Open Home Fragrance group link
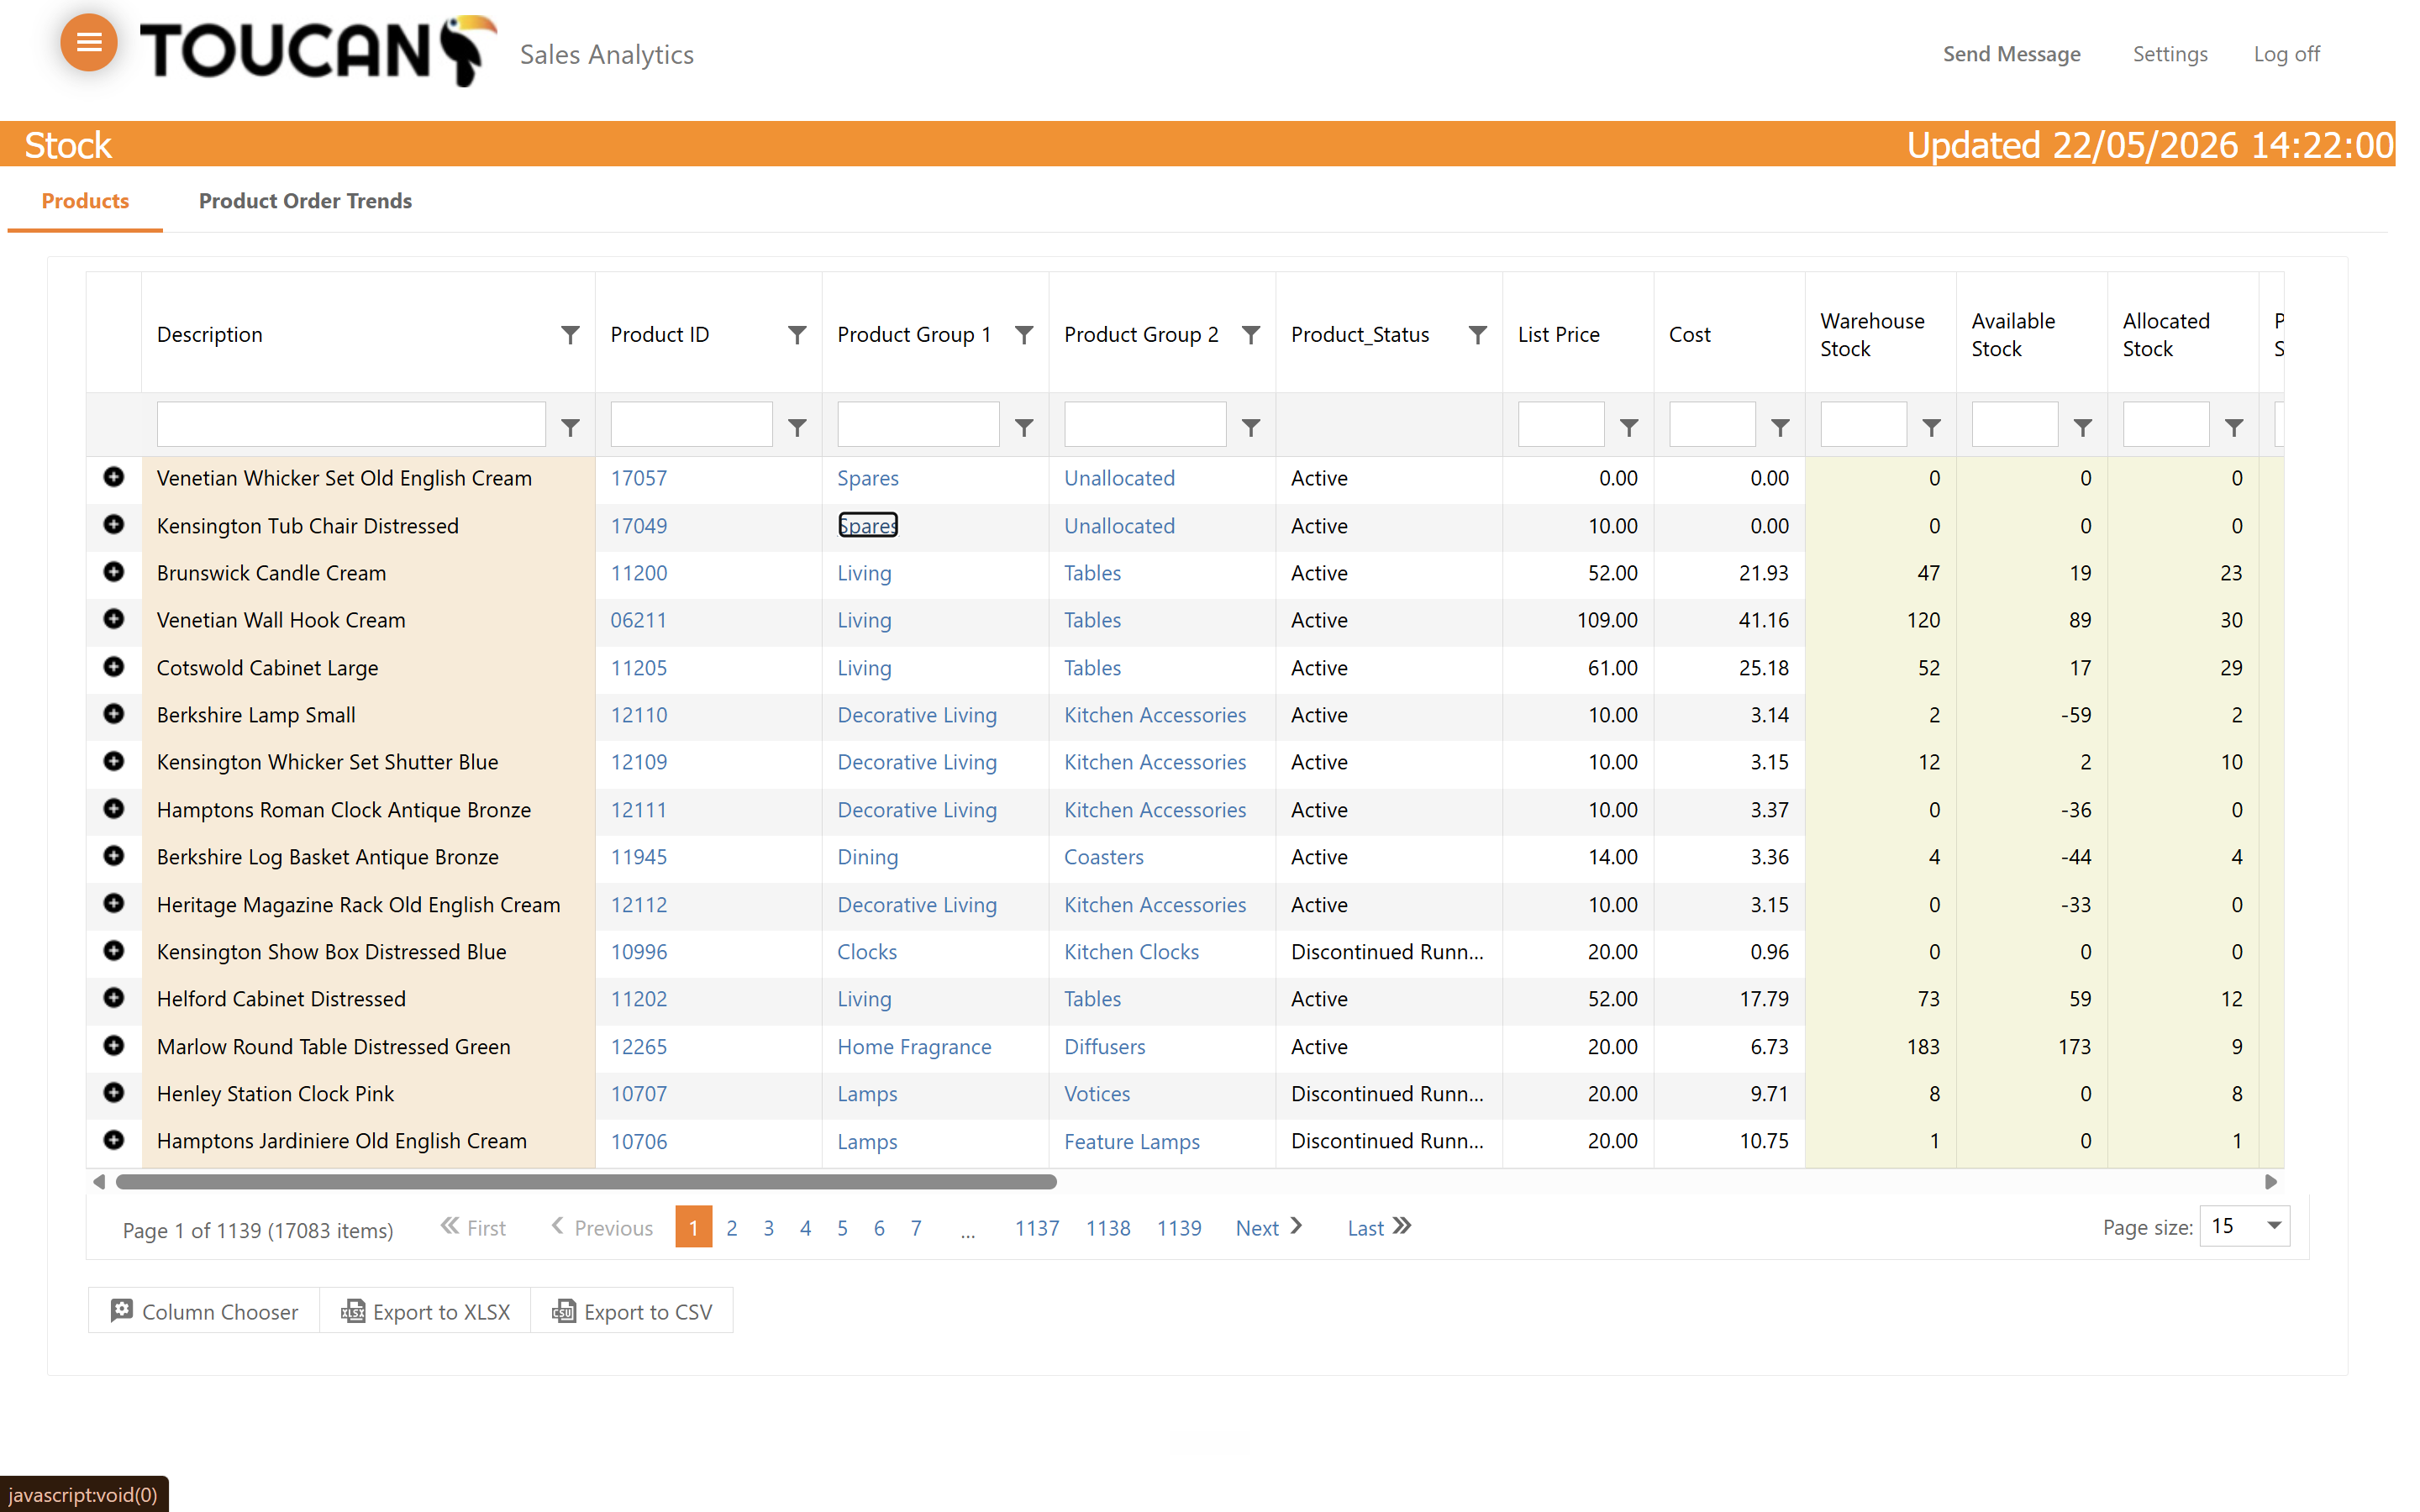This screenshot has width=2420, height=1512. pos(914,1047)
